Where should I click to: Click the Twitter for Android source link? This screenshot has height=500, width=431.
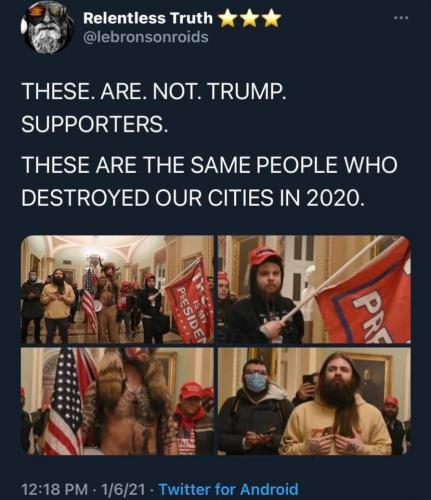(x=229, y=489)
